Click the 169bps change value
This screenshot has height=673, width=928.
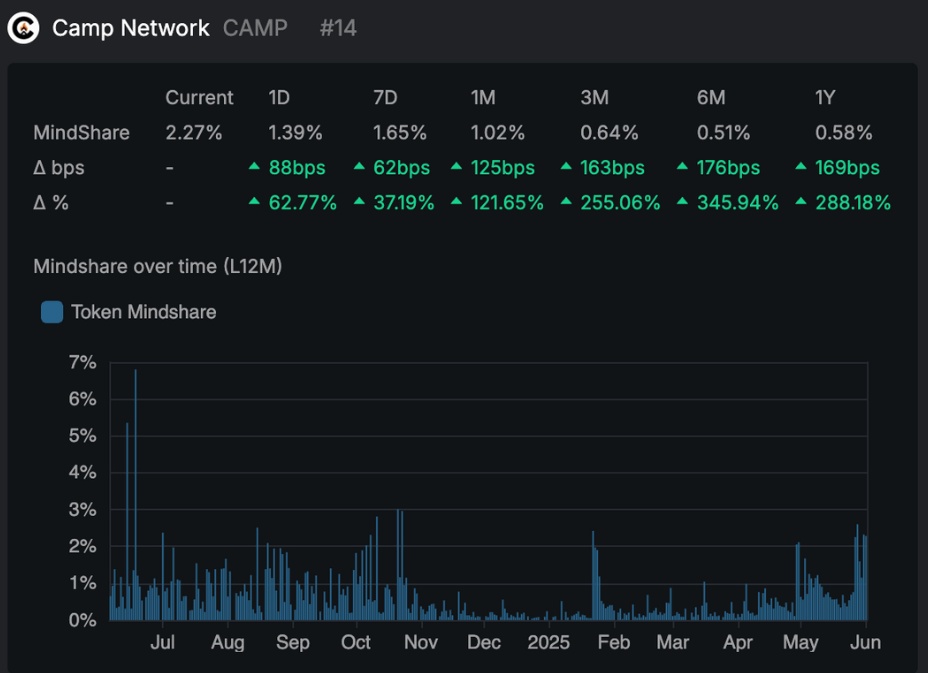pos(847,168)
